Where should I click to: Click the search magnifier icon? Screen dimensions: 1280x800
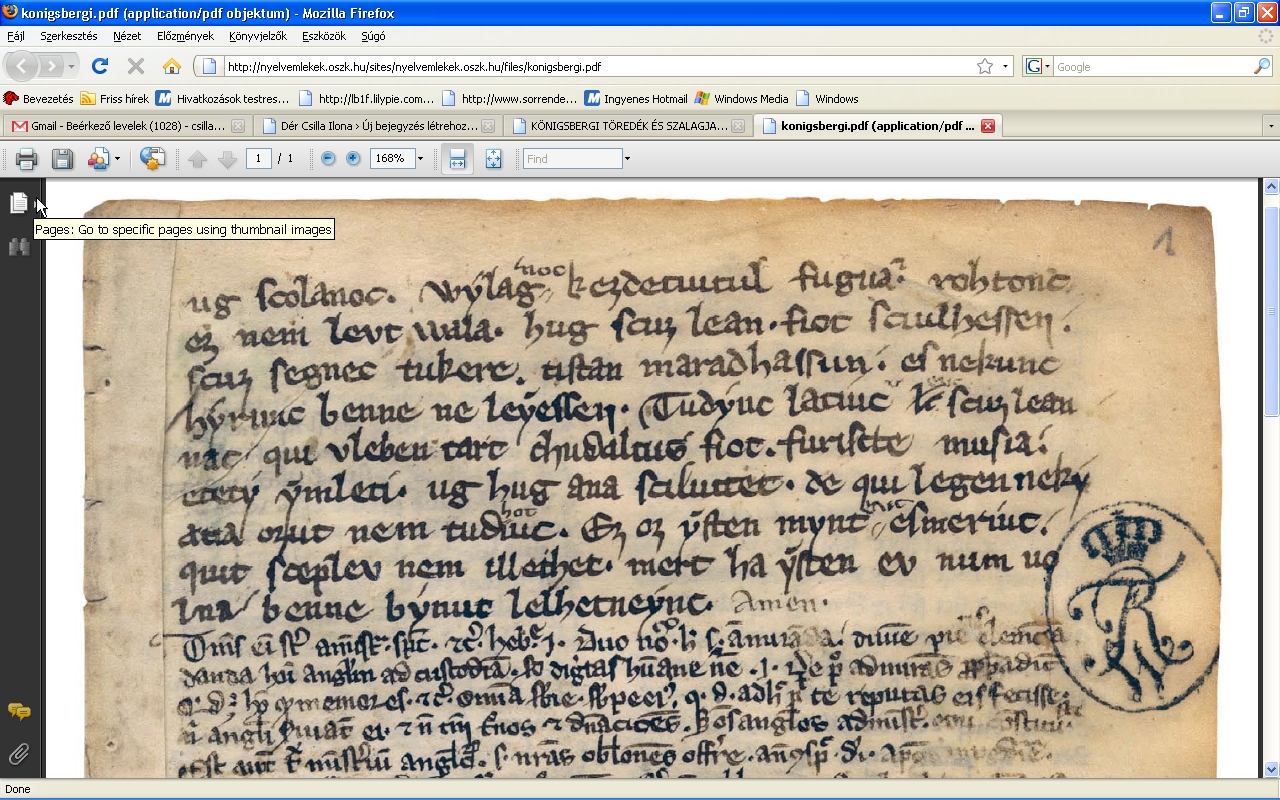tap(1262, 66)
